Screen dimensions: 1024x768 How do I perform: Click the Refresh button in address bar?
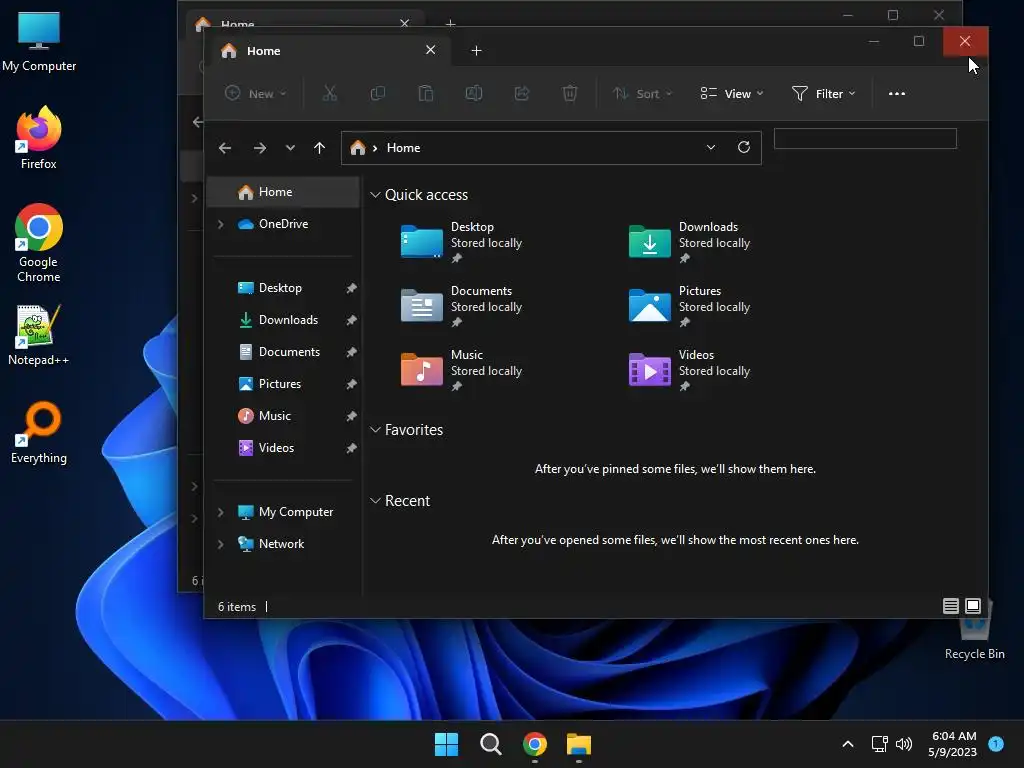point(744,147)
